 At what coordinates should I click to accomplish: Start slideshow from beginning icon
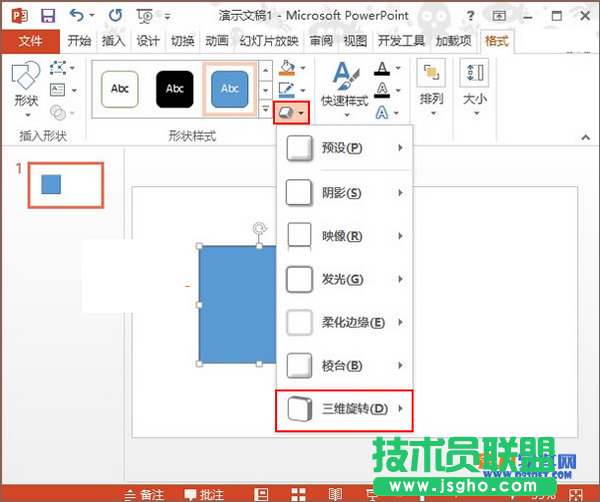[x=145, y=16]
